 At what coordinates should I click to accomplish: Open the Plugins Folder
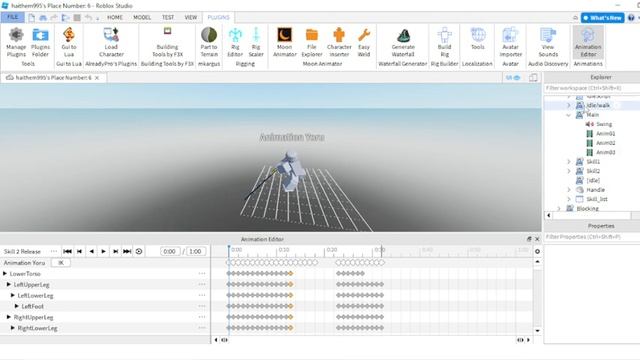tap(40, 42)
